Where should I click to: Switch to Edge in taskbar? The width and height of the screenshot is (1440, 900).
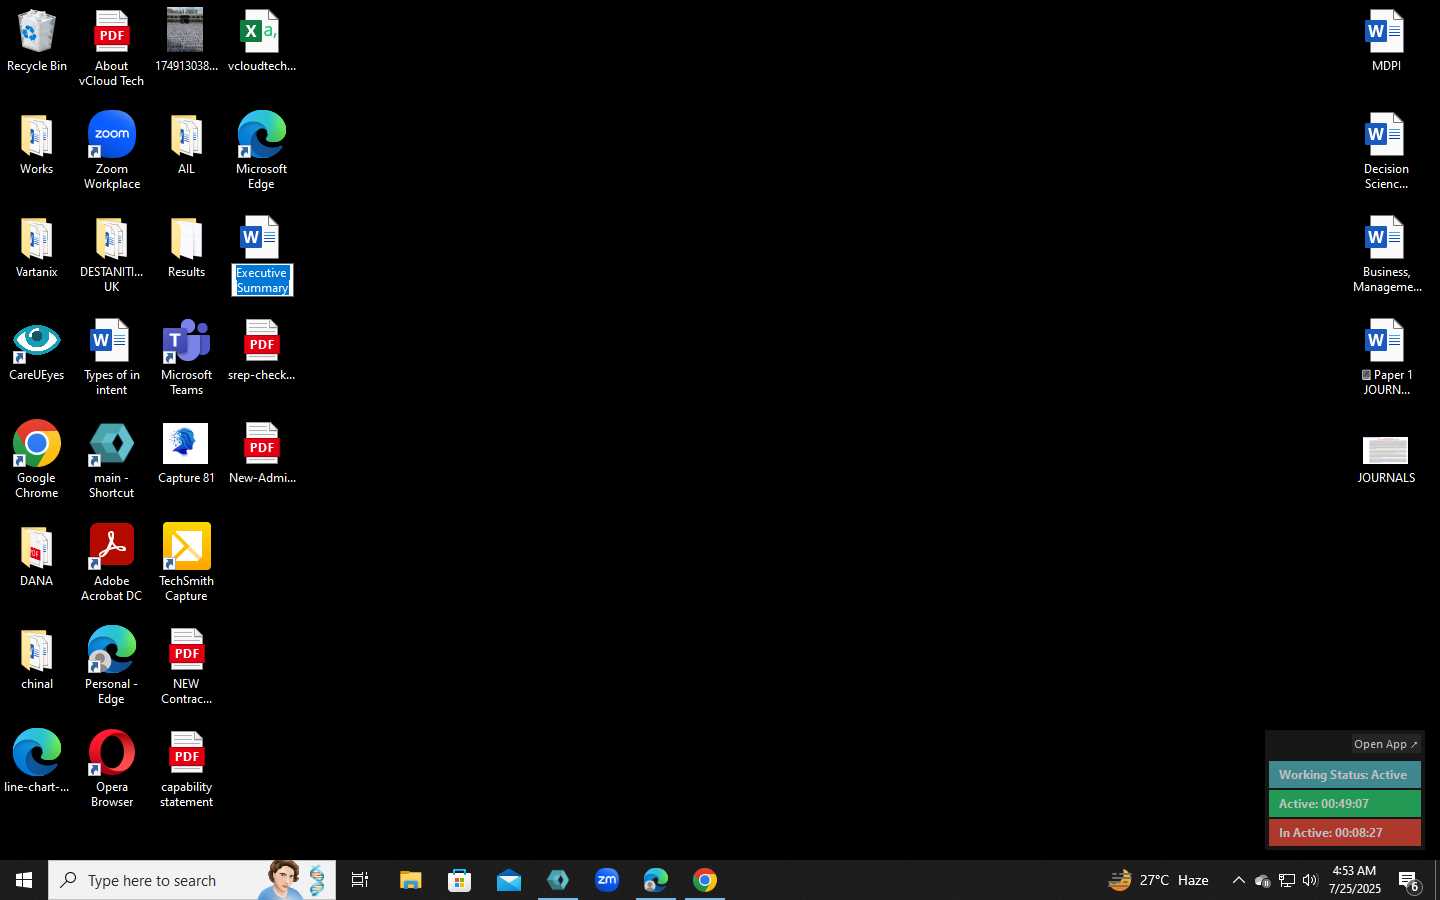pos(656,880)
